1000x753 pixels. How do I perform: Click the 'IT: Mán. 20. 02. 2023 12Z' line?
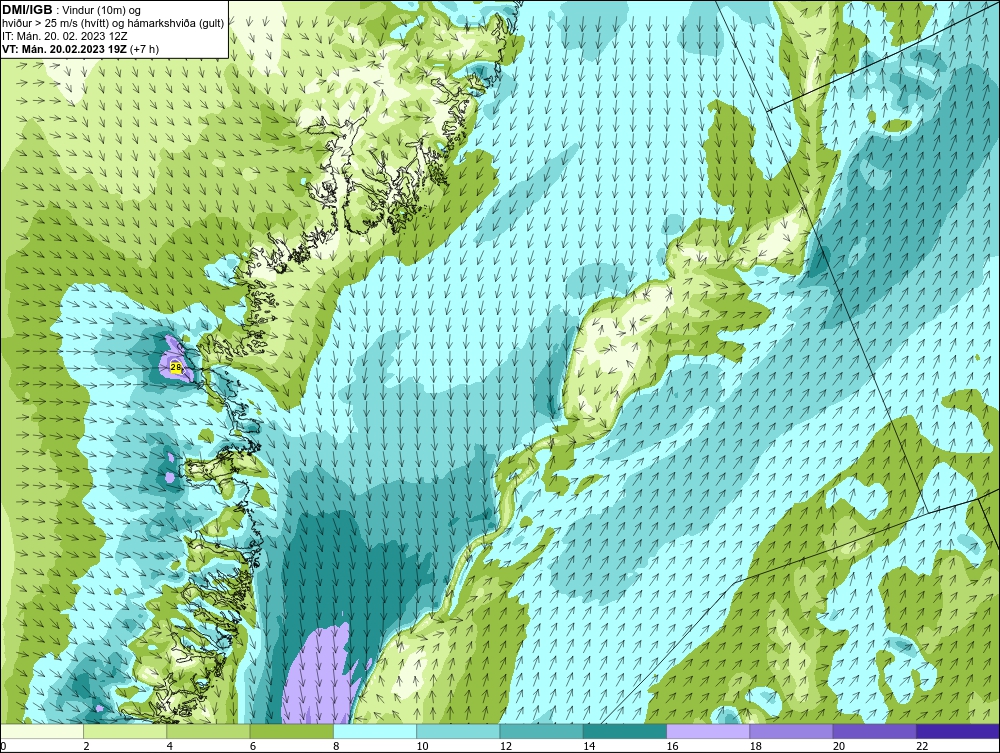pyautogui.click(x=65, y=36)
